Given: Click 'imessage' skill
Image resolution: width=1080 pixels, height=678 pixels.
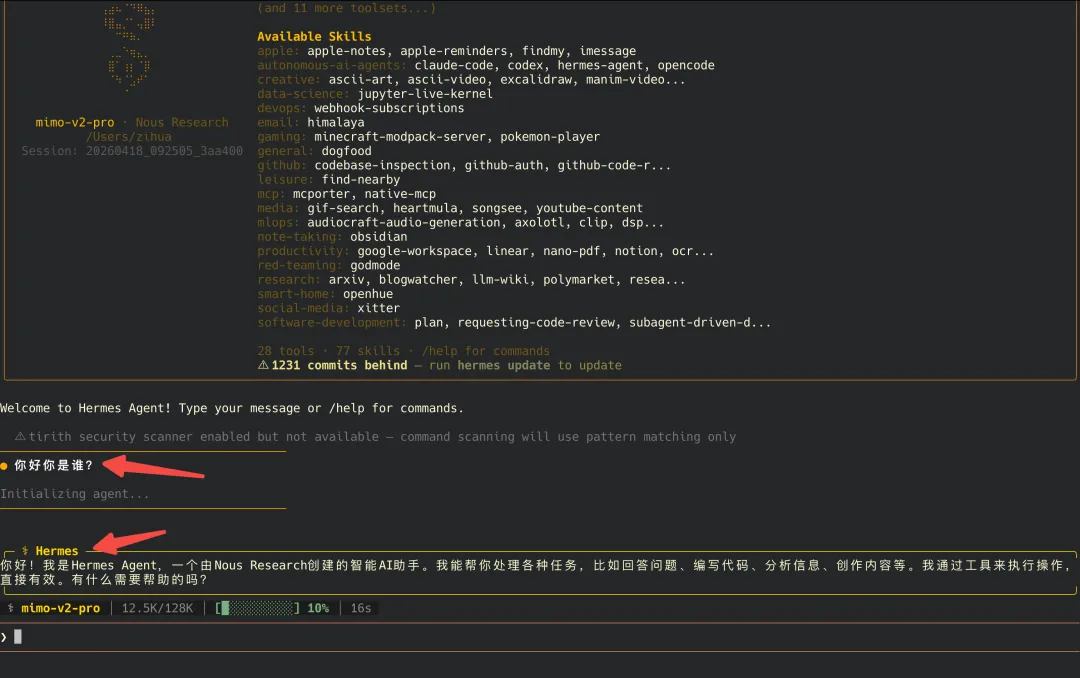Looking at the screenshot, I should pos(608,51).
